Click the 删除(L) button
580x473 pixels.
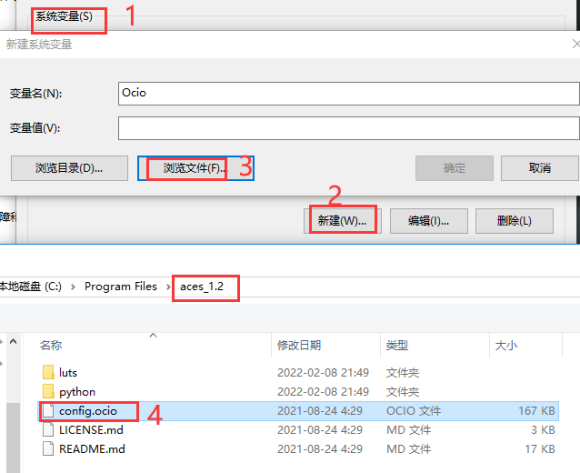(515, 221)
